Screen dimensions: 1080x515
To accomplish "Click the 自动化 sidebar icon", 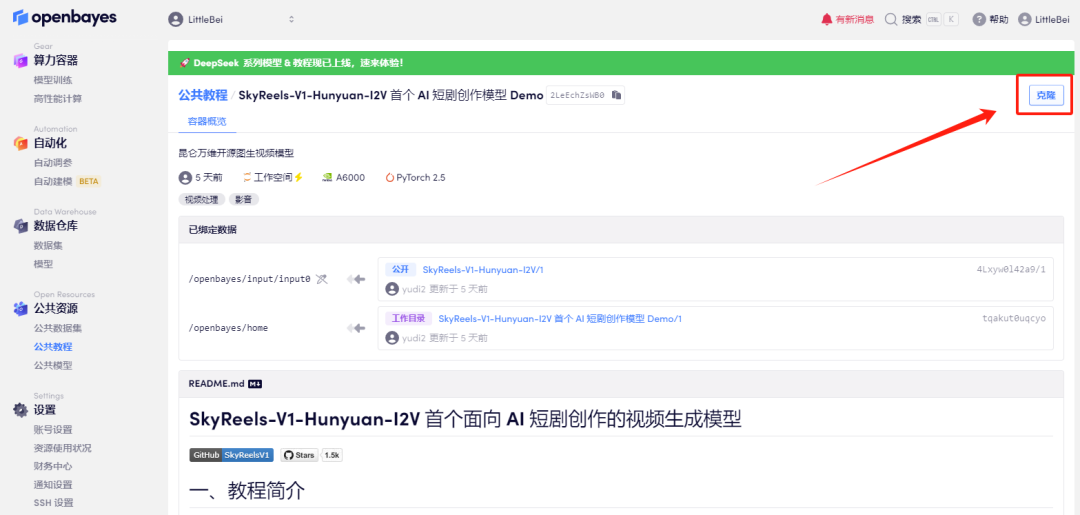I will point(21,143).
